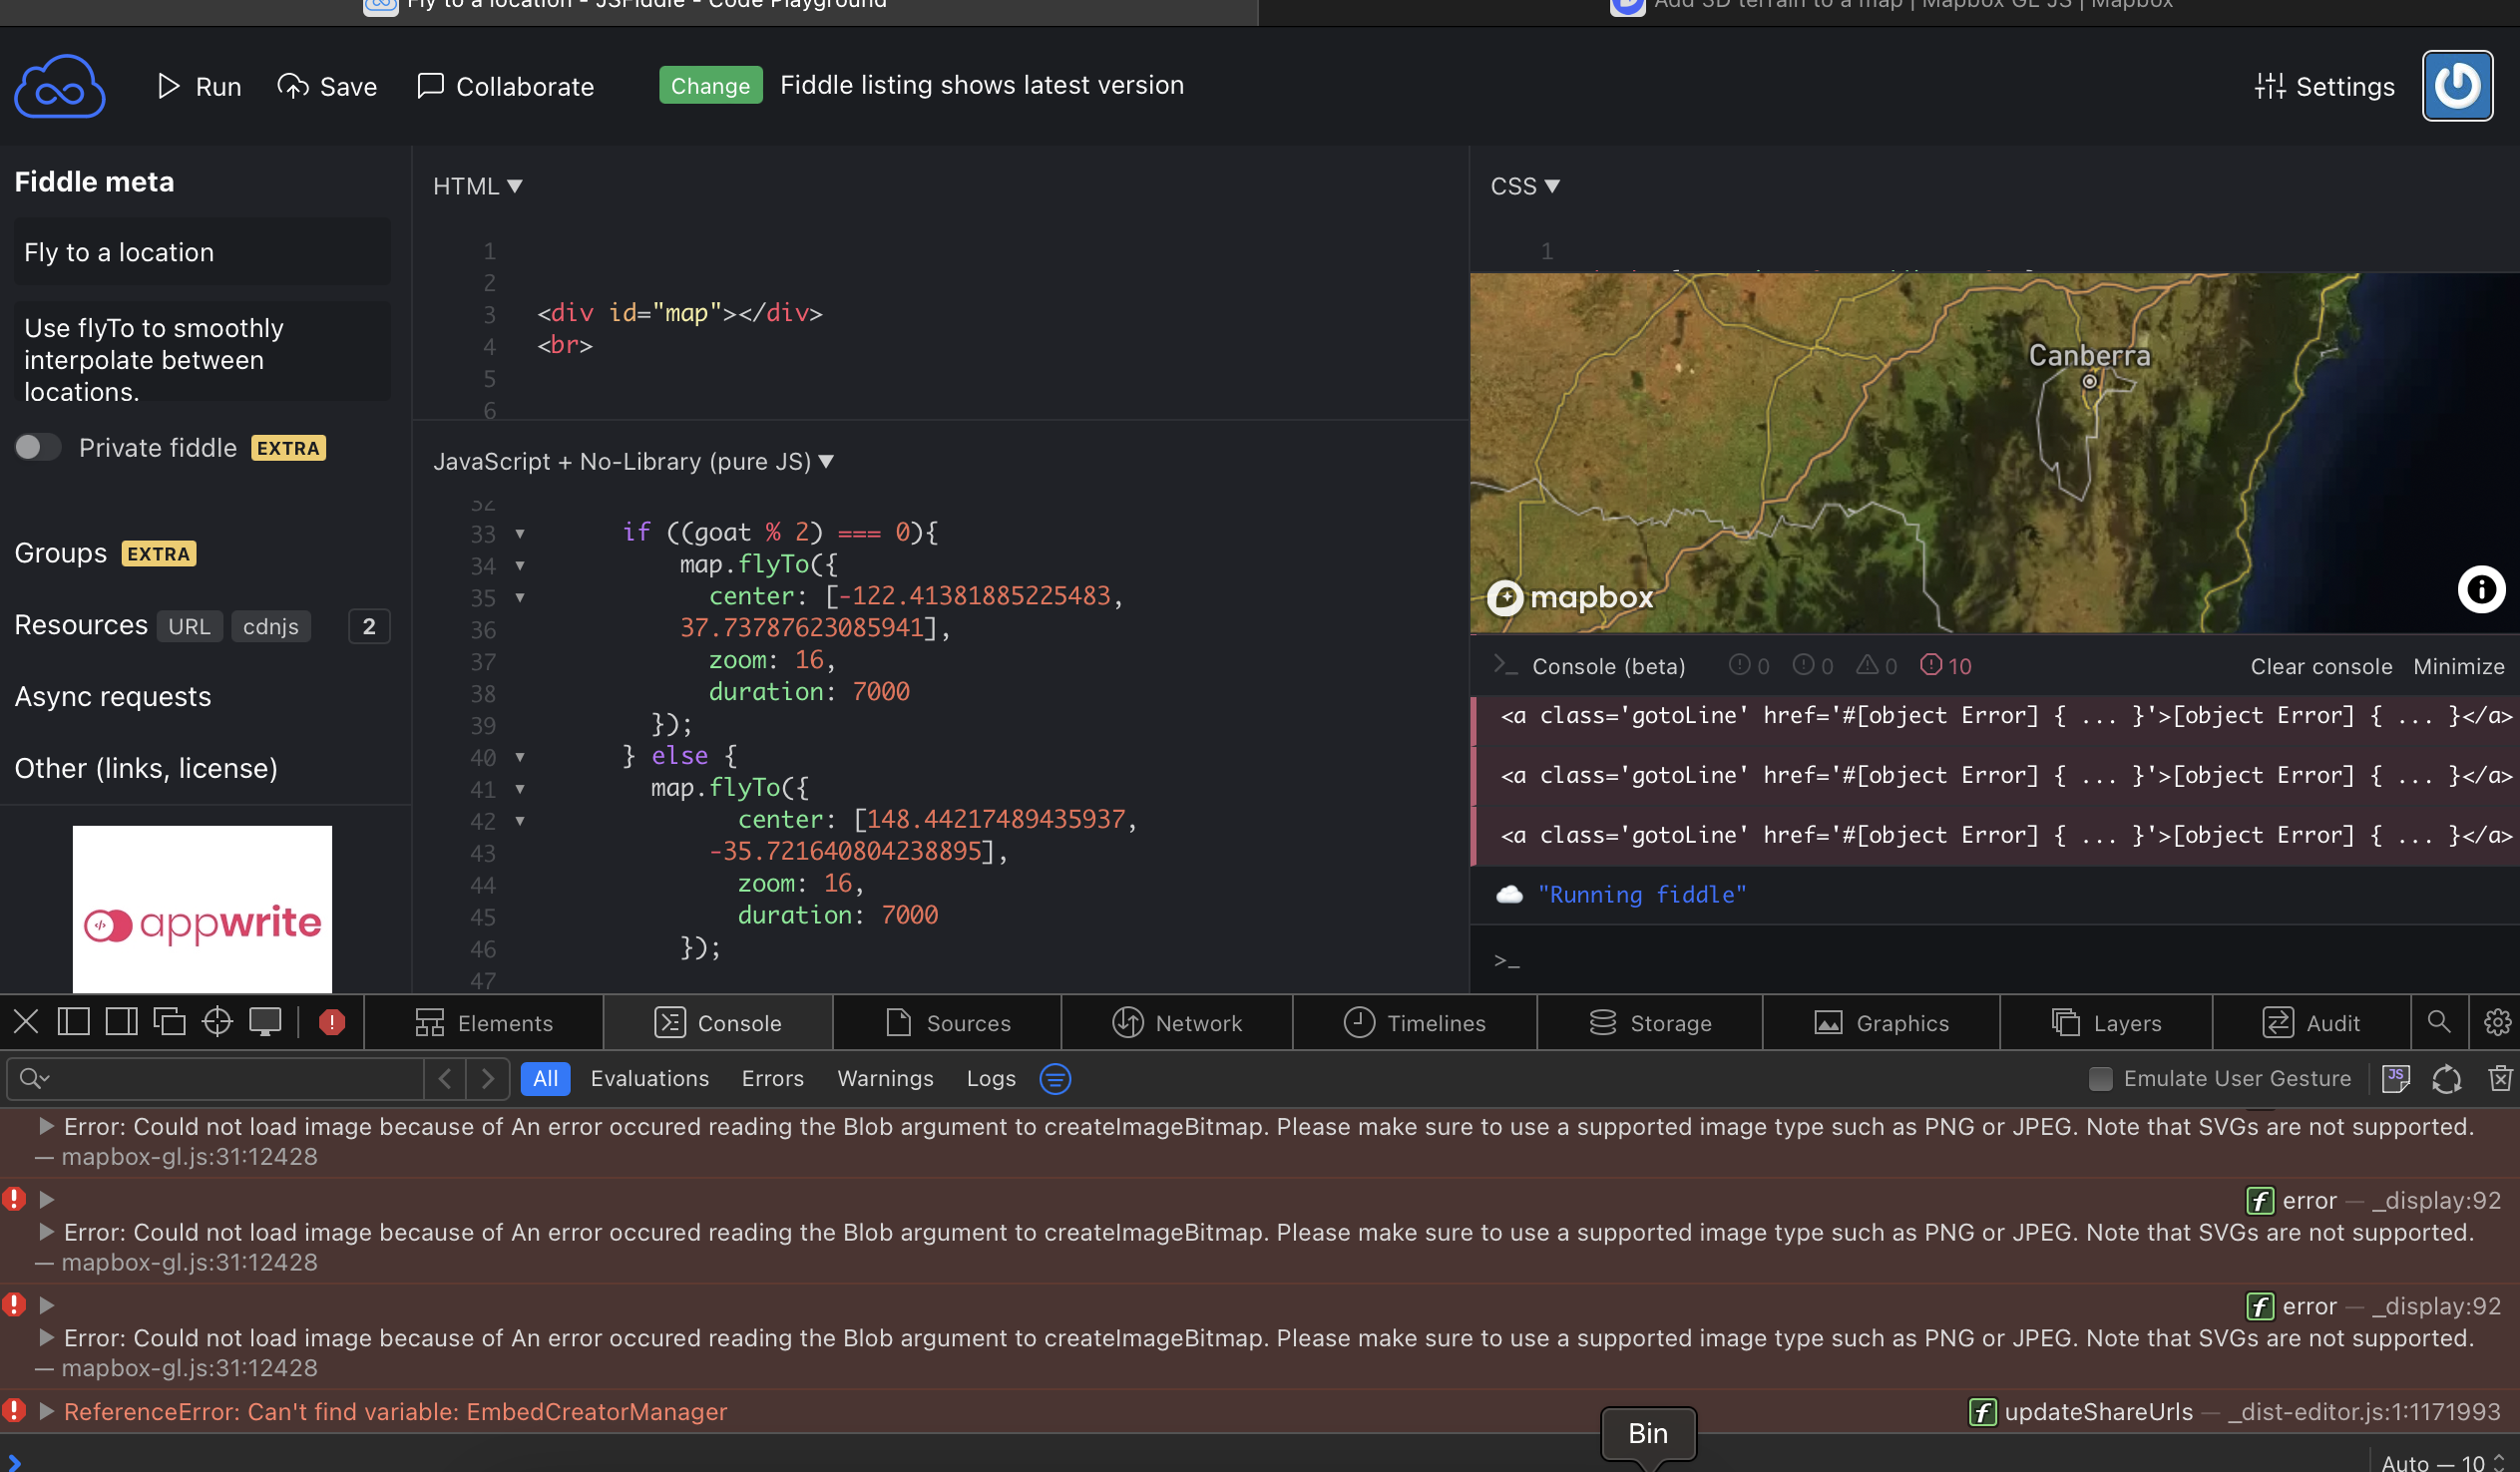Check the Emulate User Gesture checkbox

(2099, 1079)
